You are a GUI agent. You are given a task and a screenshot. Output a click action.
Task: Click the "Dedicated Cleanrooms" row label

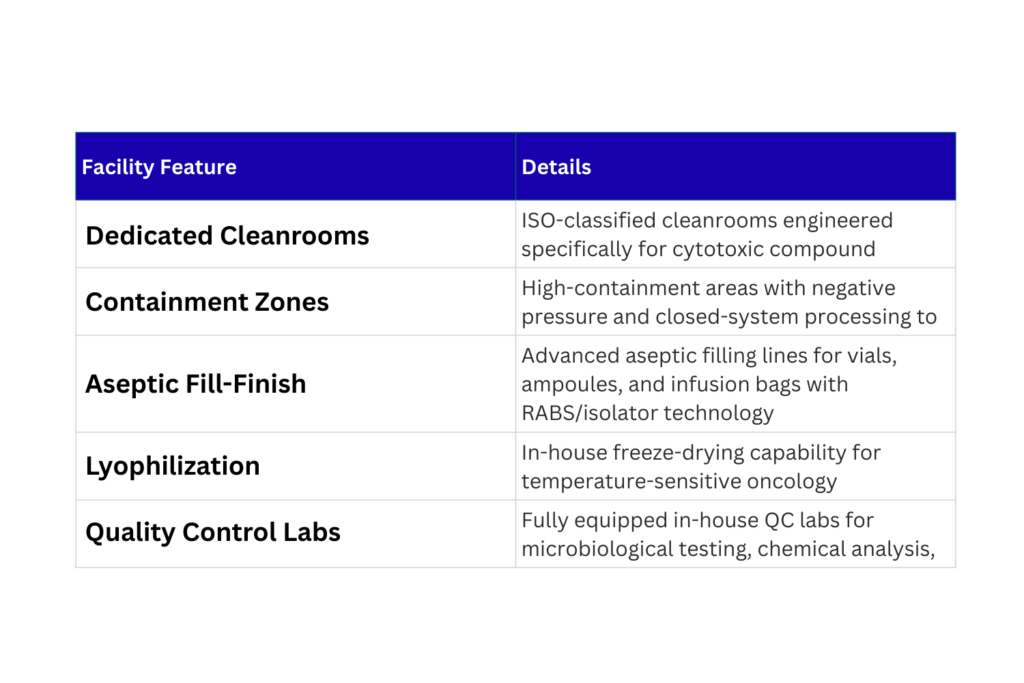coord(227,236)
